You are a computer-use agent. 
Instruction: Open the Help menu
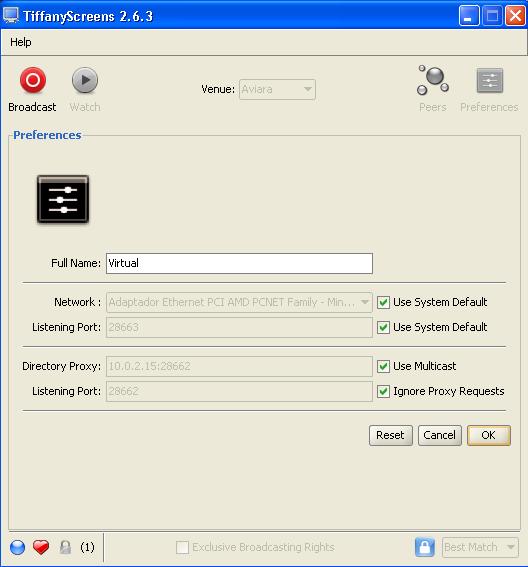pyautogui.click(x=21, y=42)
